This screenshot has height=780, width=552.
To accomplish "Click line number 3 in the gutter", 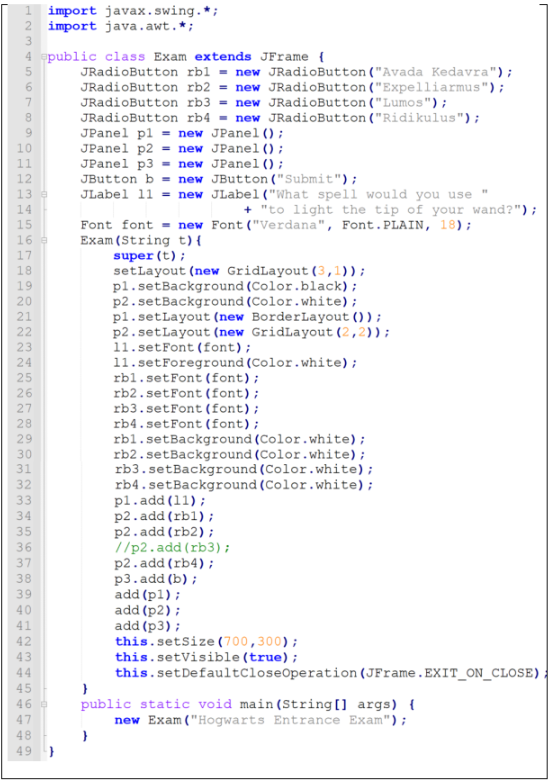I will pyautogui.click(x=28, y=41).
